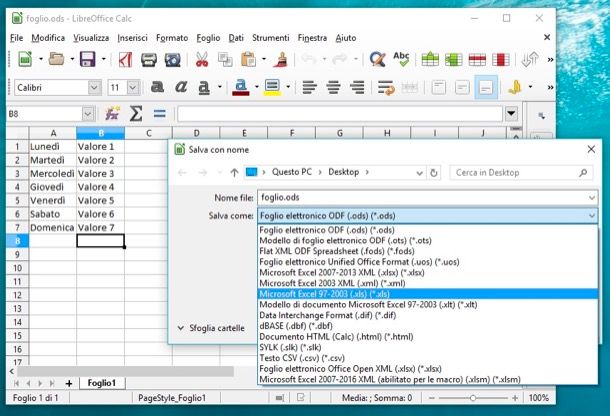Apply the background highlight color

coord(272,88)
